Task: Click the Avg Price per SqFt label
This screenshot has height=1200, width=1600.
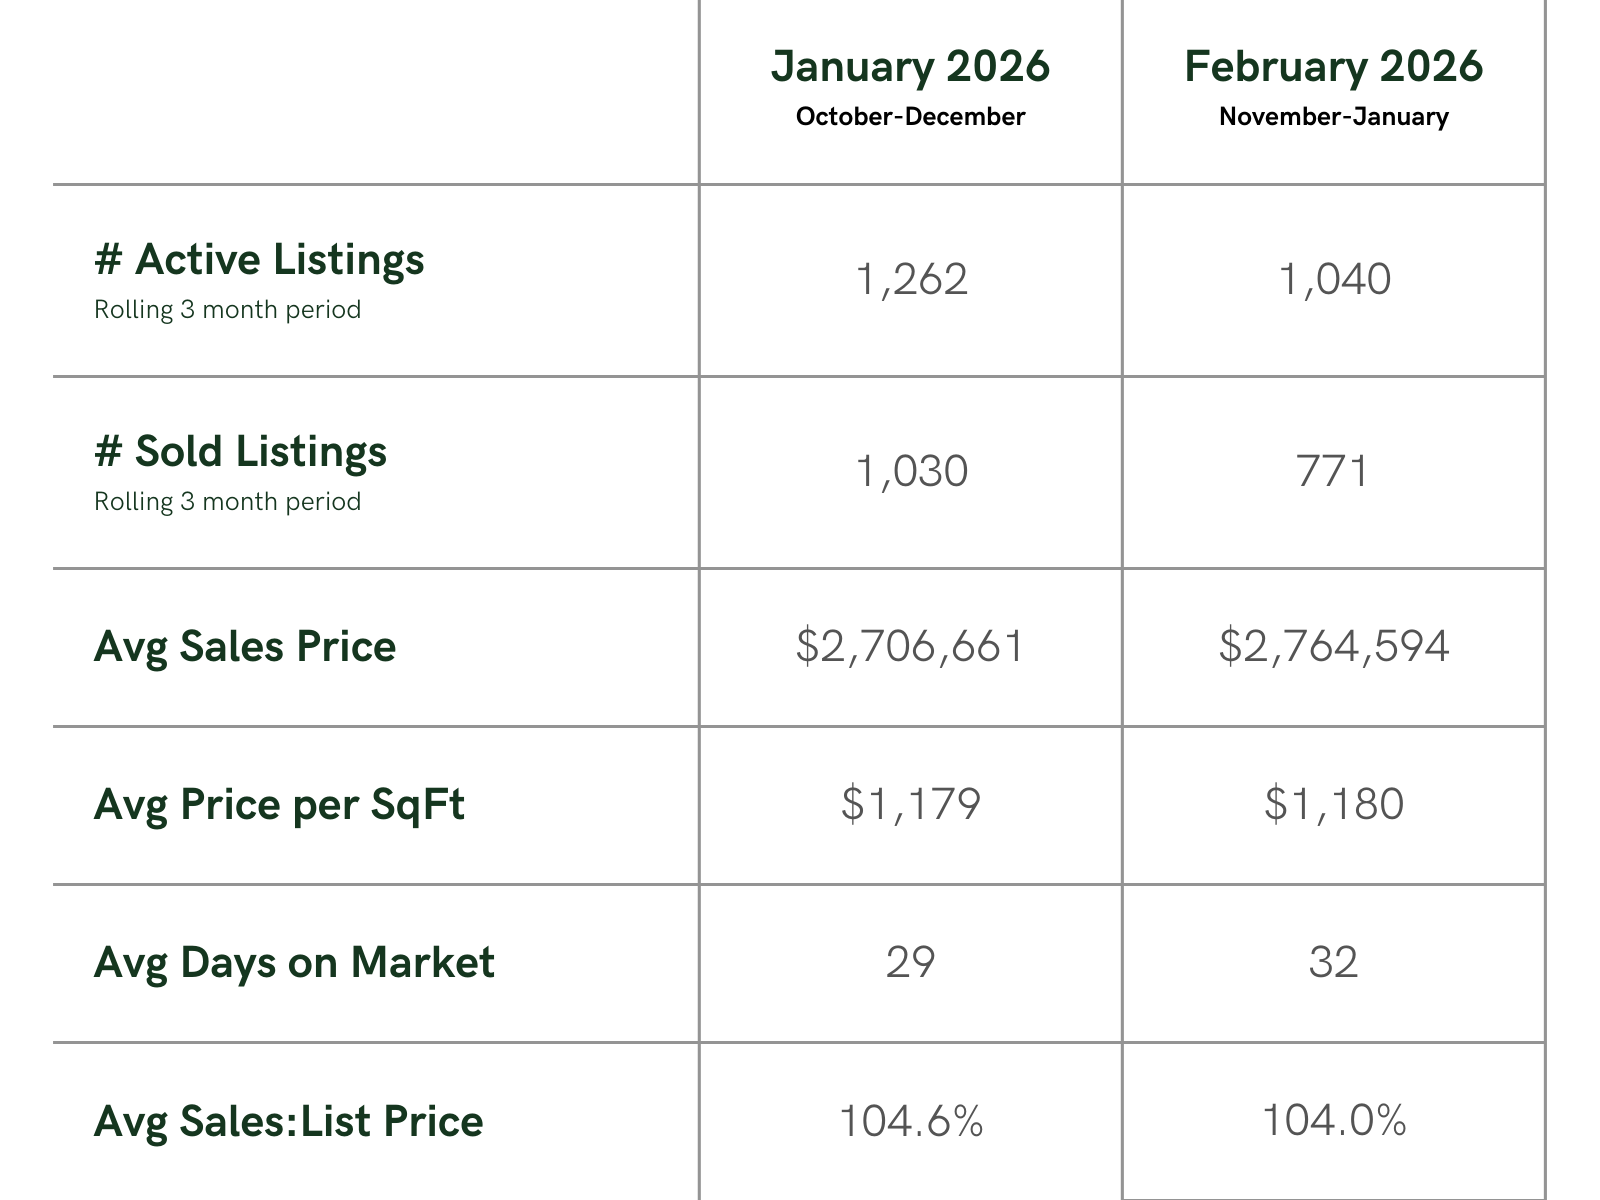Action: (279, 804)
